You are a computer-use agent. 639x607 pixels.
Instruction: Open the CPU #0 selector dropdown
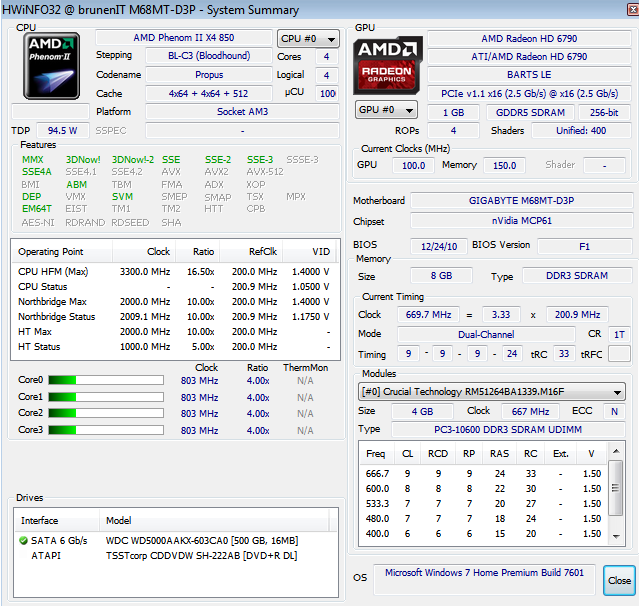click(x=308, y=39)
